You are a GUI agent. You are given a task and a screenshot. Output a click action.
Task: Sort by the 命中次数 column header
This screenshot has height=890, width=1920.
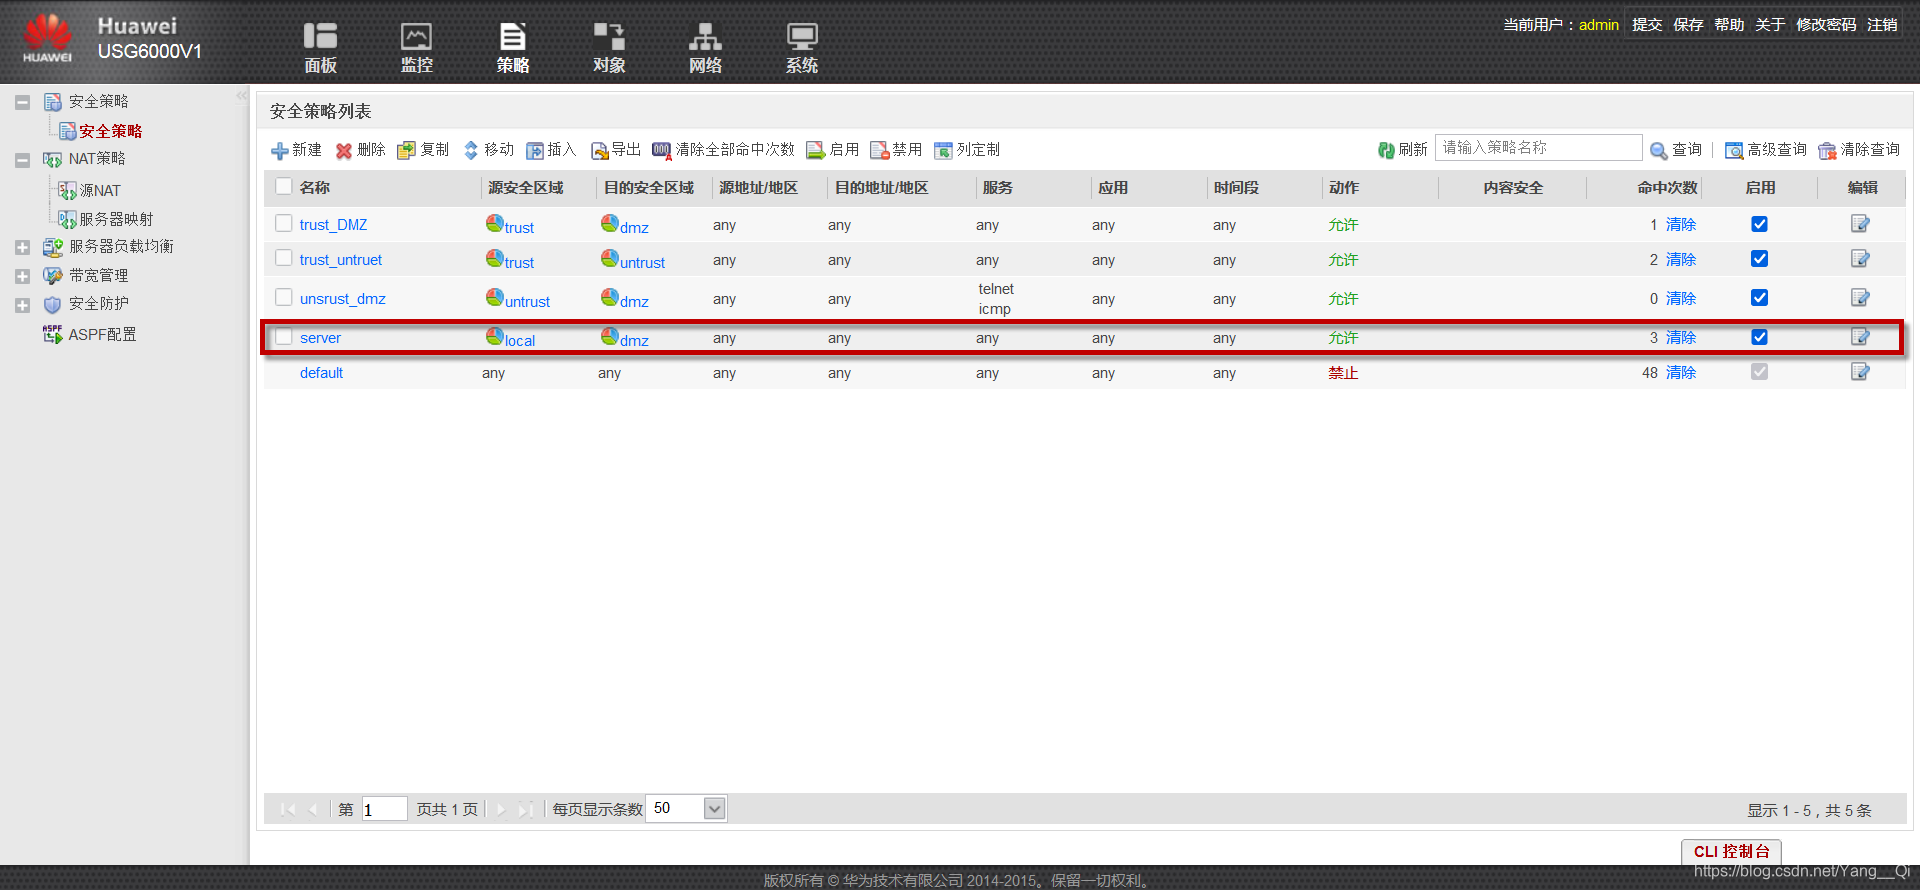1667,188
